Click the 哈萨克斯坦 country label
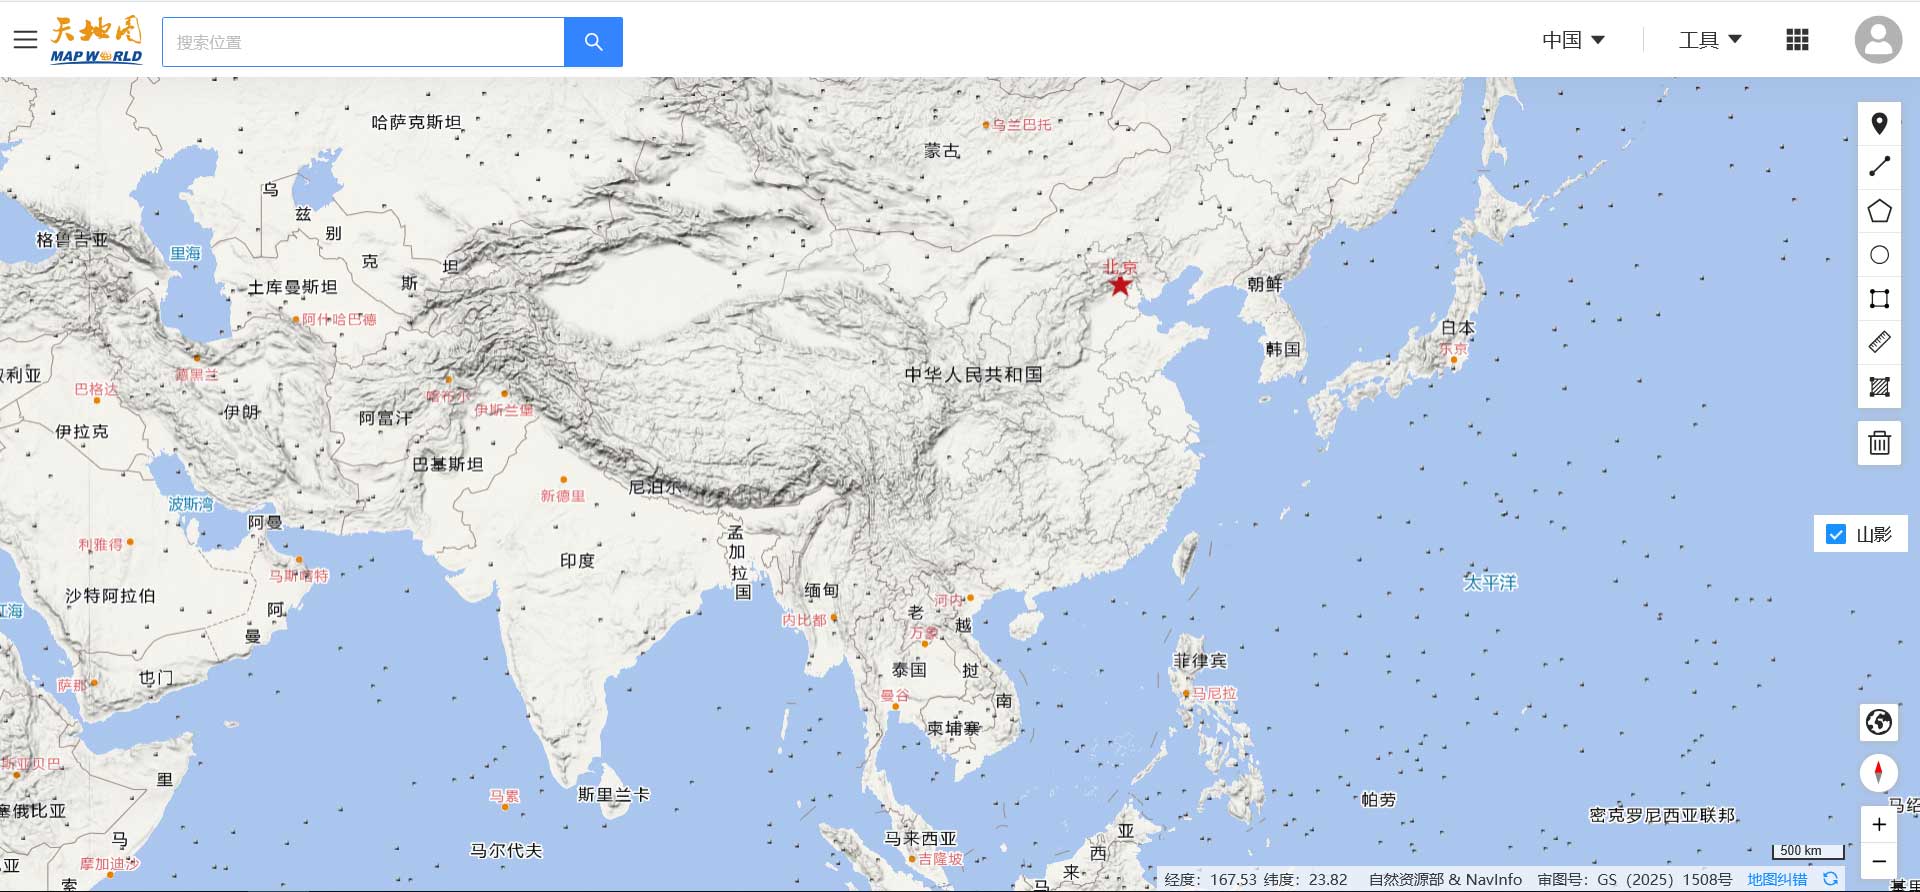The image size is (1920, 892). pos(416,122)
